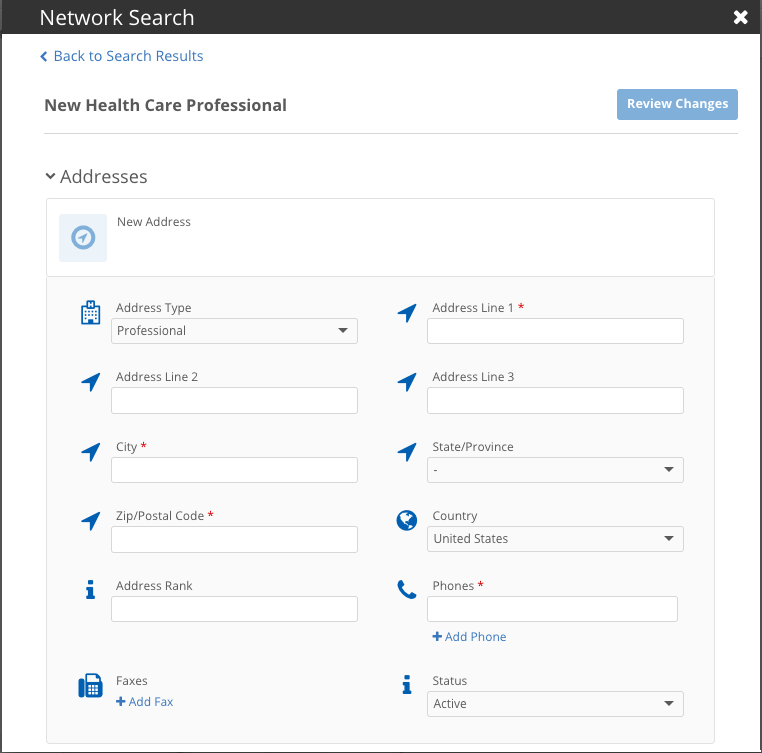
Task: Click the arrow icon beside Address Line 1
Action: 407,313
